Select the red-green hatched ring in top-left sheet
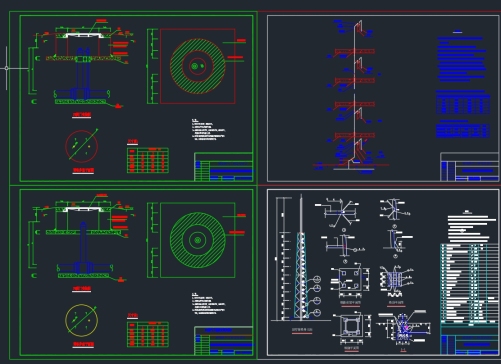The image size is (501, 364). pos(198,66)
